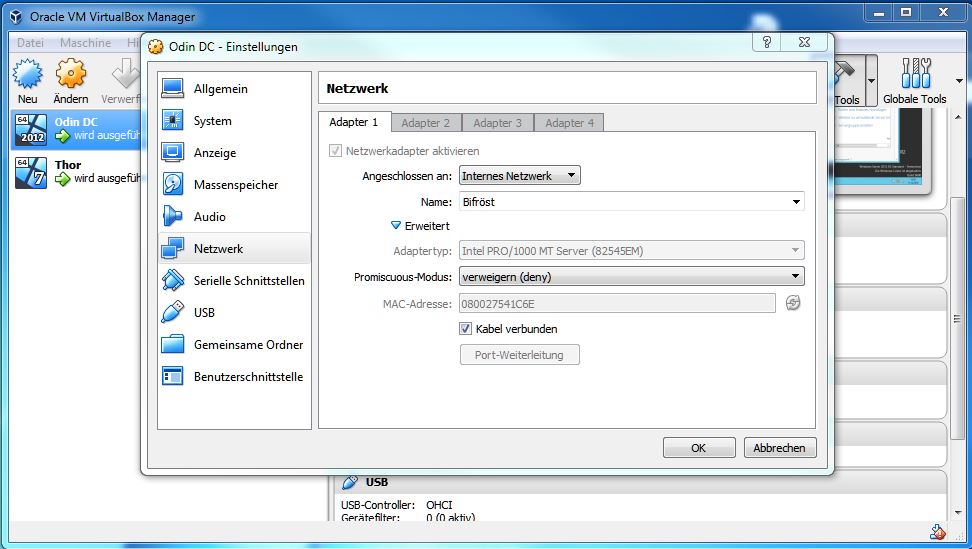The image size is (972, 549).
Task: Click the USB connector icon in sidebar
Action: coord(172,312)
